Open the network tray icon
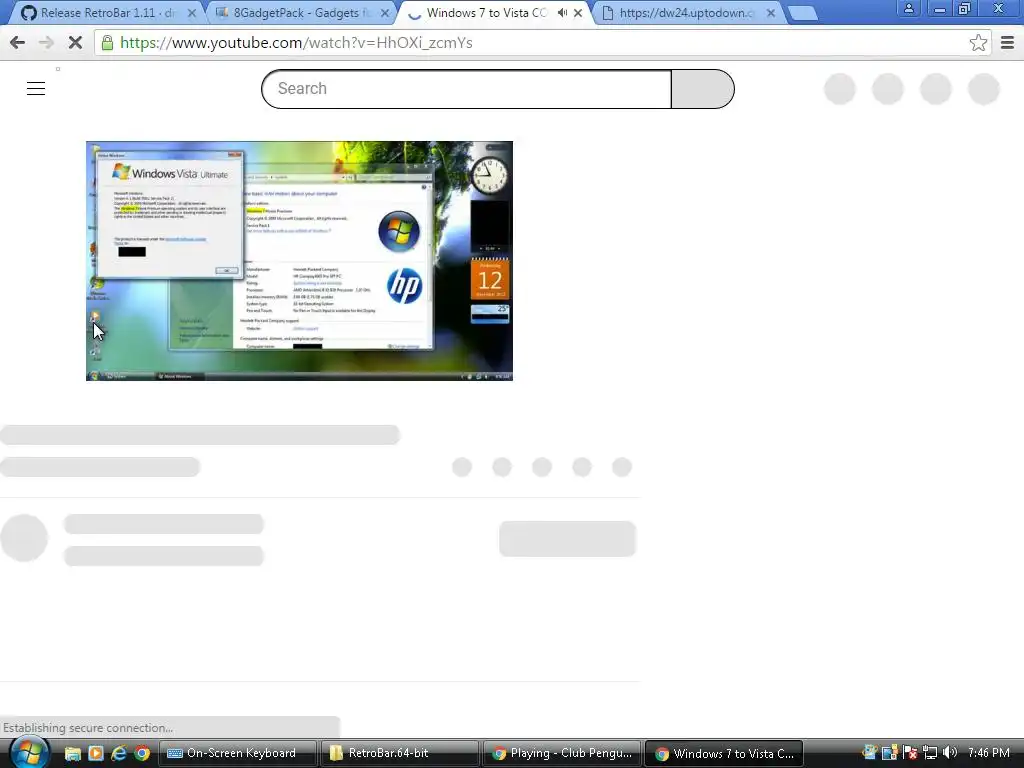The height and width of the screenshot is (768, 1024). 930,753
